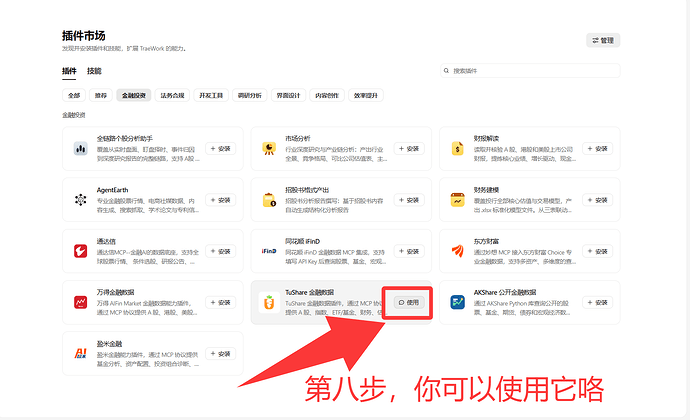Click the 万得金融数据 red chart icon
690x420 pixels.
pyautogui.click(x=81, y=302)
